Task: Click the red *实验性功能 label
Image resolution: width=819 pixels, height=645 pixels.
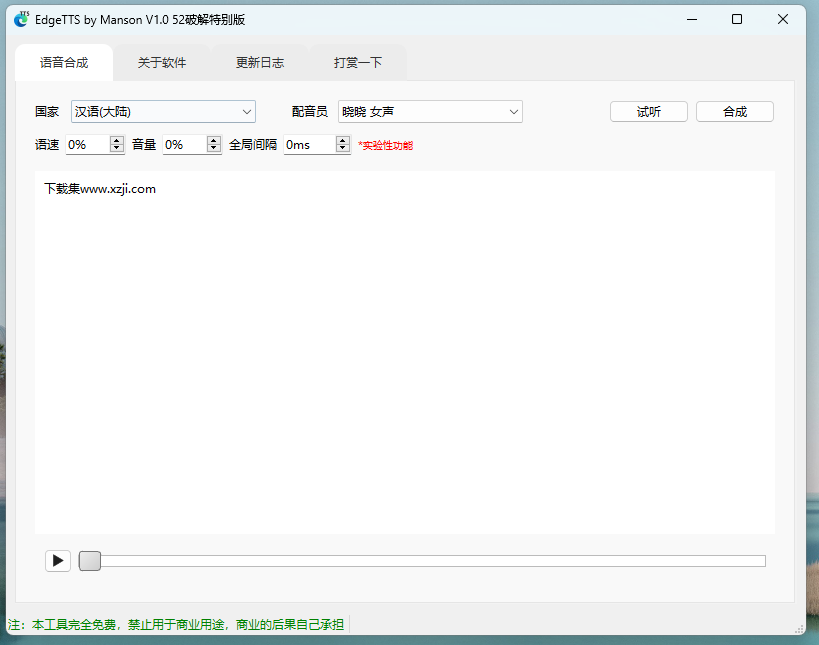Action: tap(385, 146)
